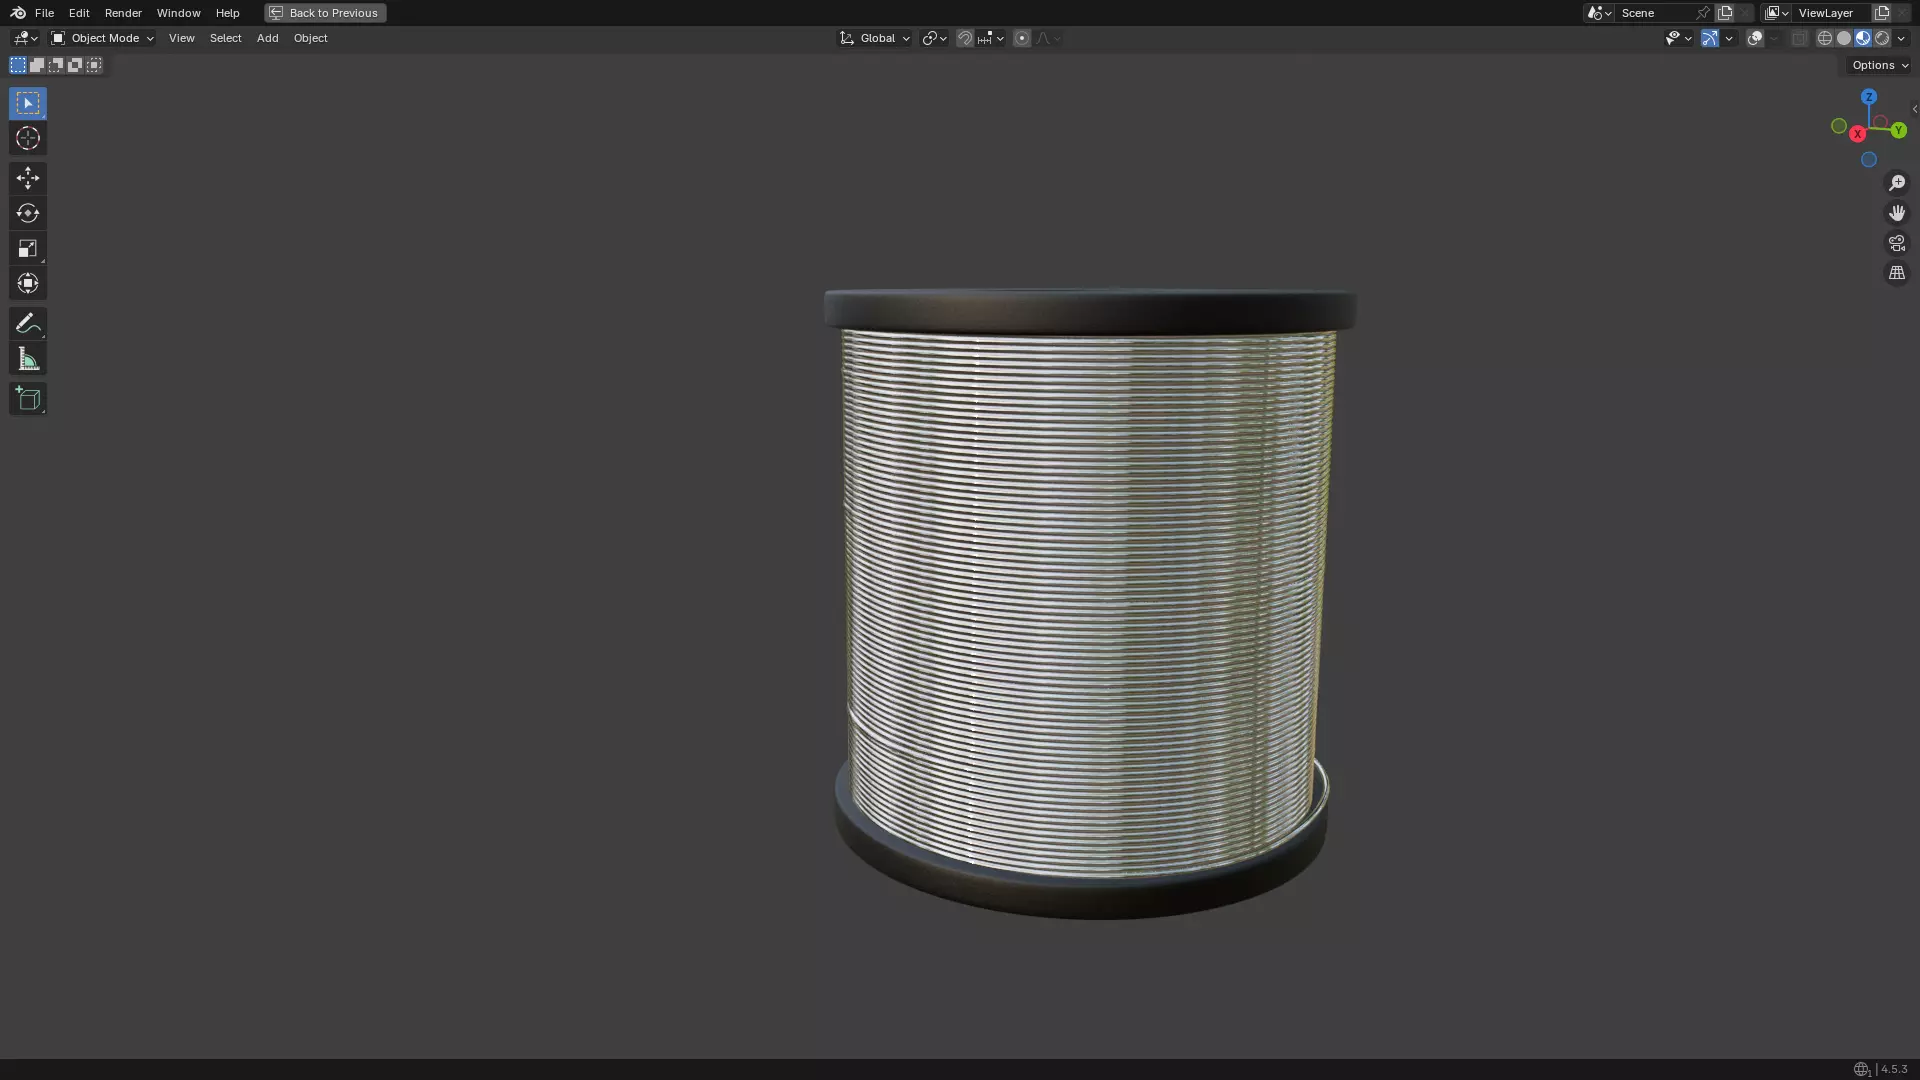Switch to Rendered shading
The image size is (1920, 1080).
click(x=1882, y=38)
